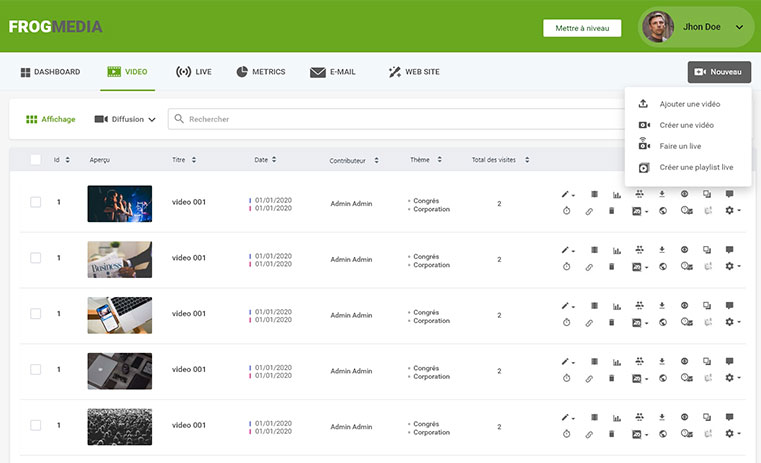This screenshot has width=761, height=463.
Task: Open the Business newspaper video thumbnail
Action: click(x=119, y=259)
